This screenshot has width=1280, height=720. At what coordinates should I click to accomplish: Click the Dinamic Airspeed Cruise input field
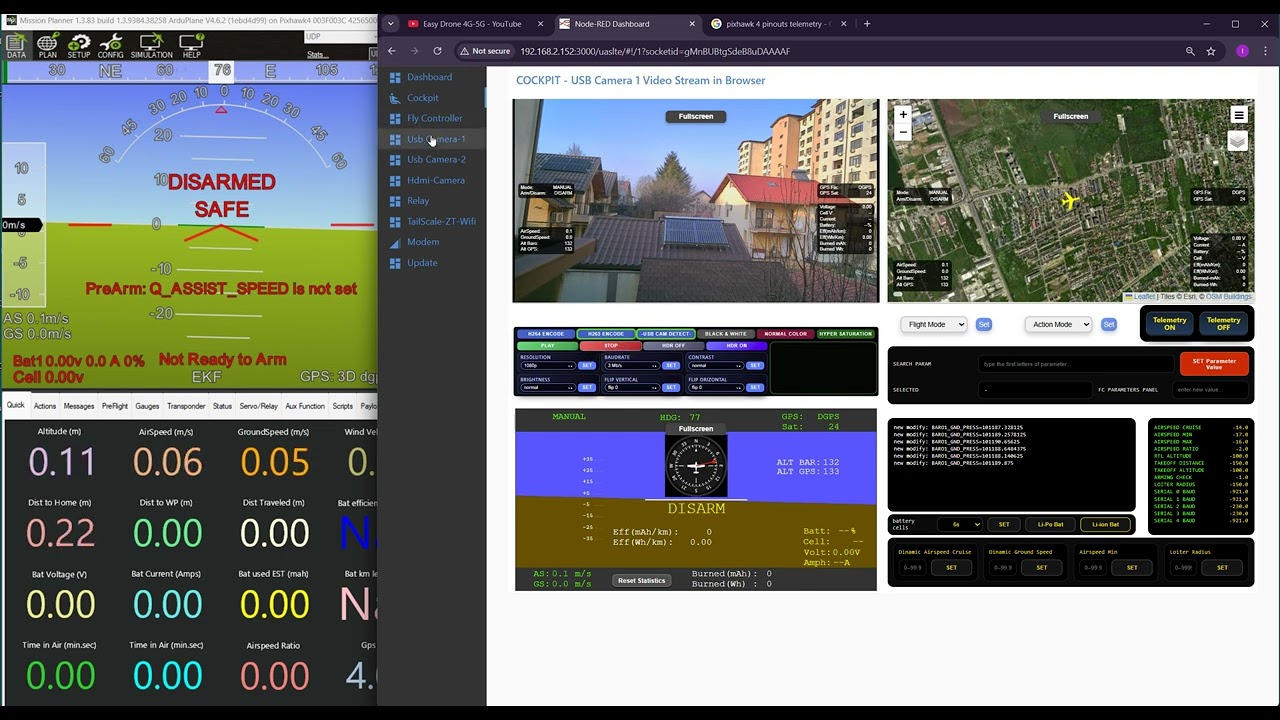(x=913, y=568)
